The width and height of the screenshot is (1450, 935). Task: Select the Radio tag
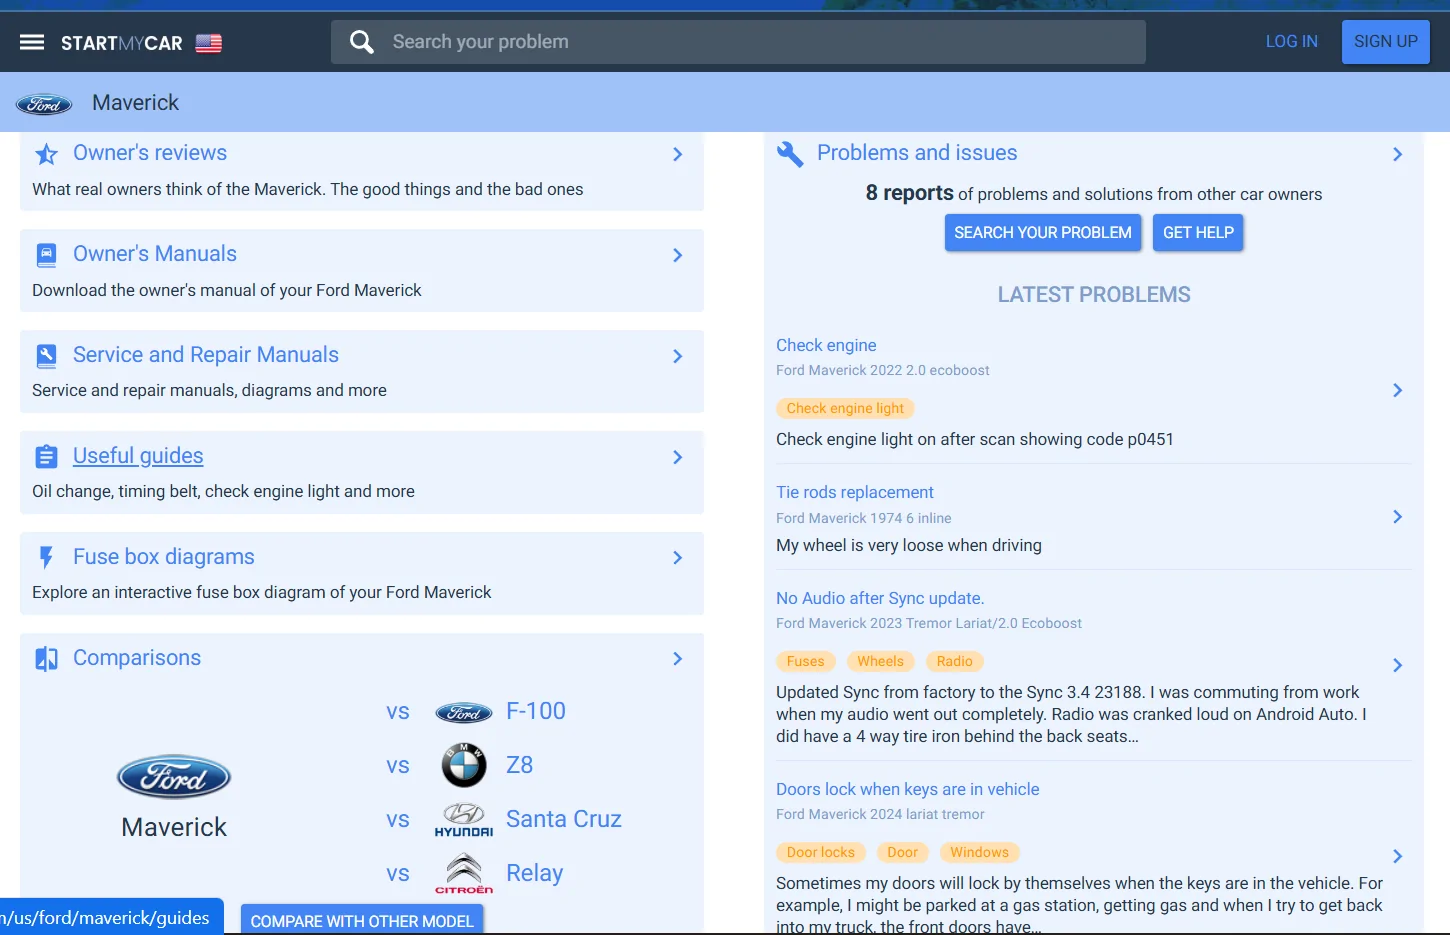(955, 661)
